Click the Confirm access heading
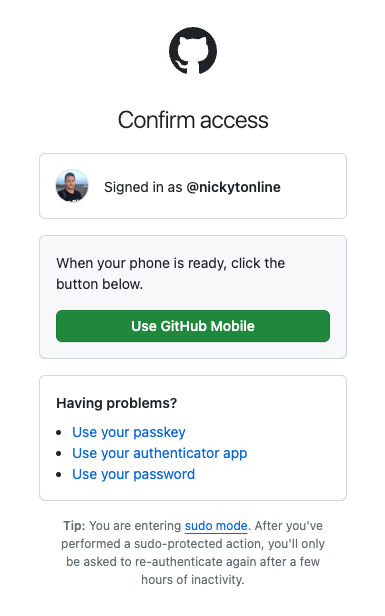 [x=193, y=120]
